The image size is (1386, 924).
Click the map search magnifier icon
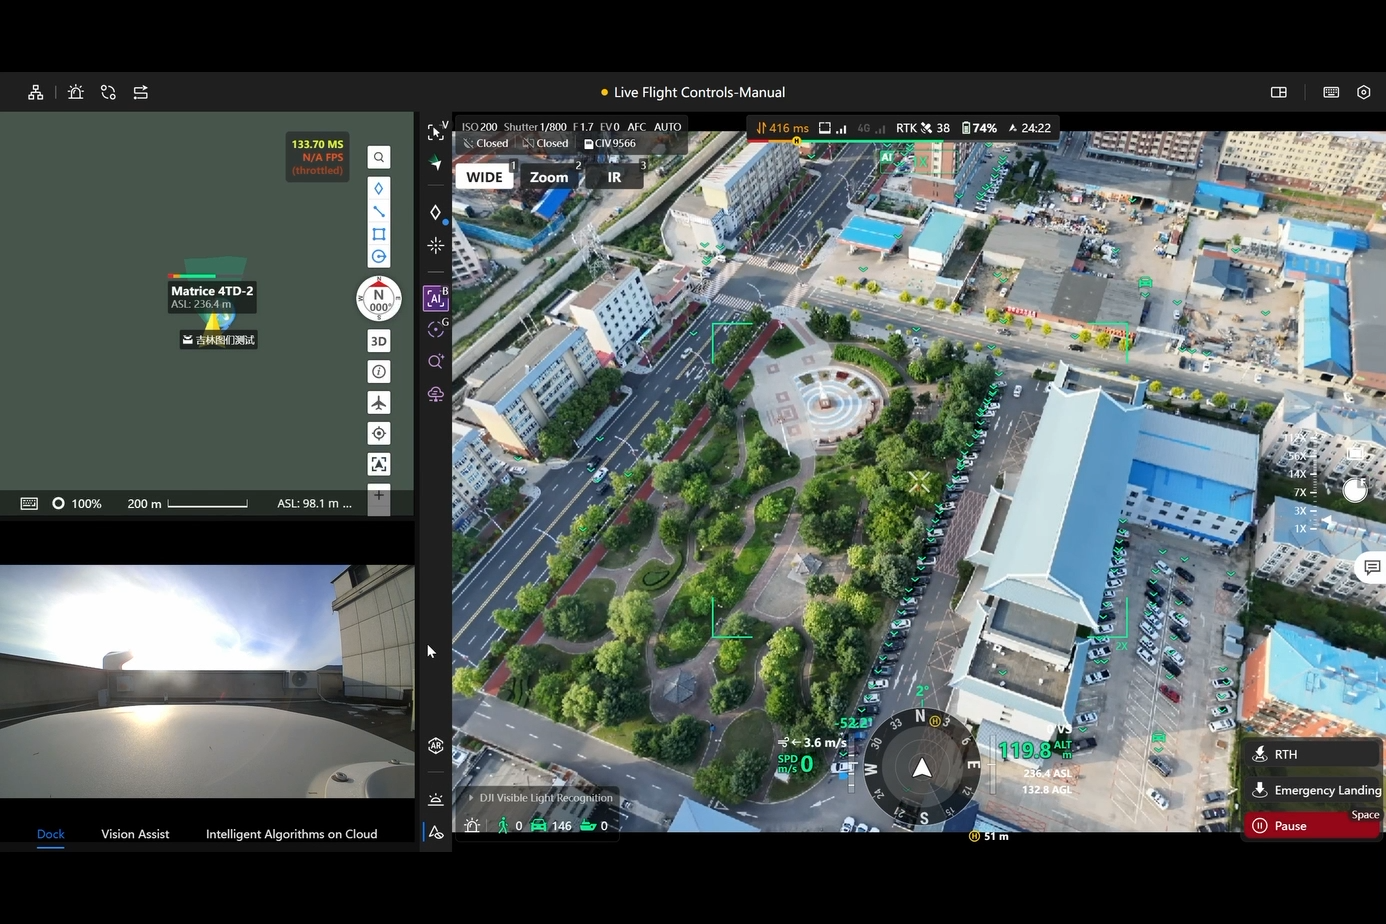(379, 157)
